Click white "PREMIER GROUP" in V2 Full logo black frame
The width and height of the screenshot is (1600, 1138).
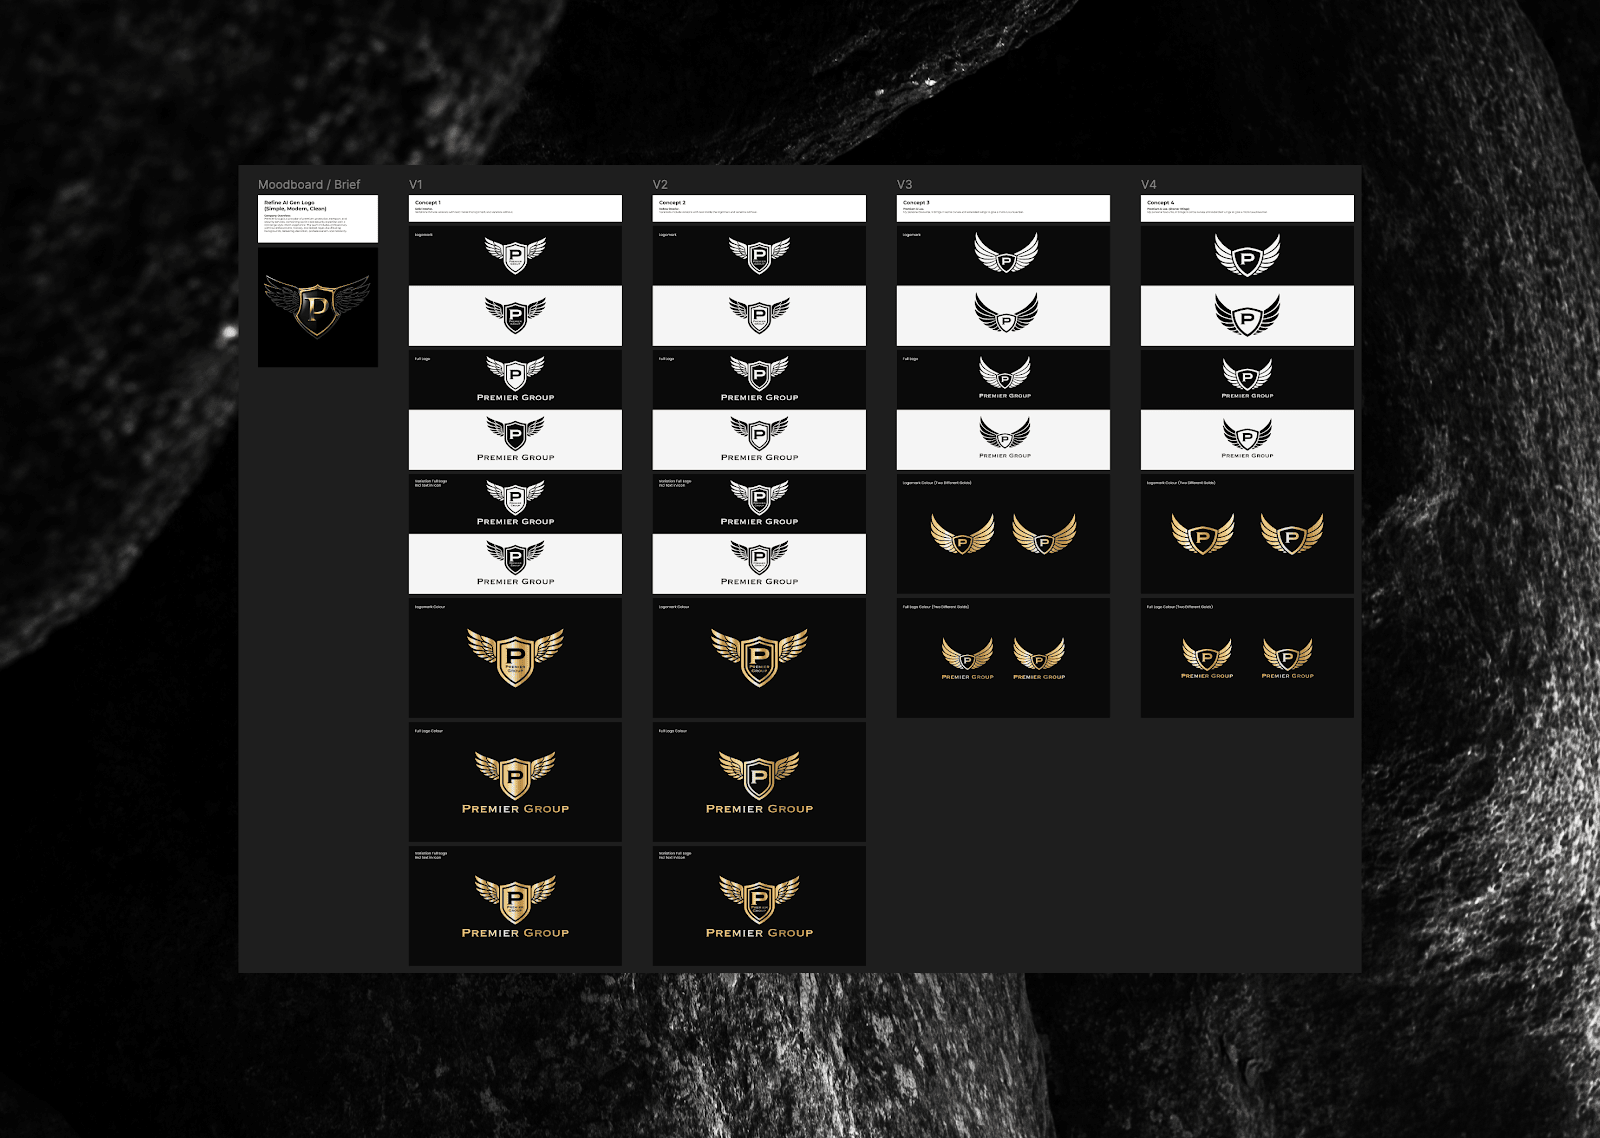click(759, 398)
